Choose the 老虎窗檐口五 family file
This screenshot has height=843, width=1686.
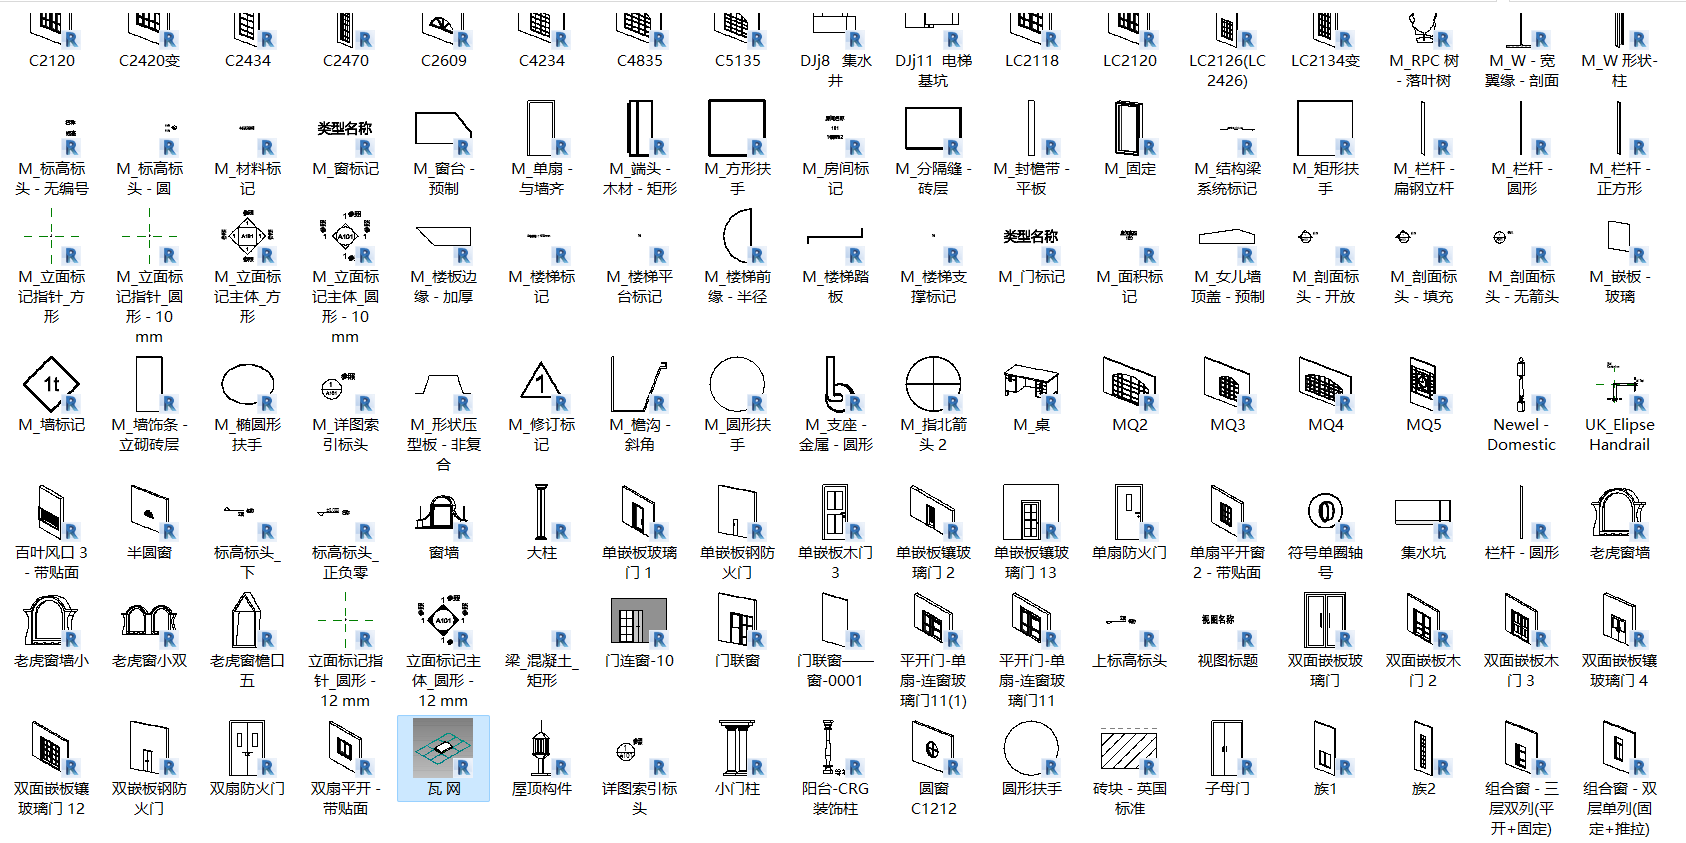pos(247,640)
